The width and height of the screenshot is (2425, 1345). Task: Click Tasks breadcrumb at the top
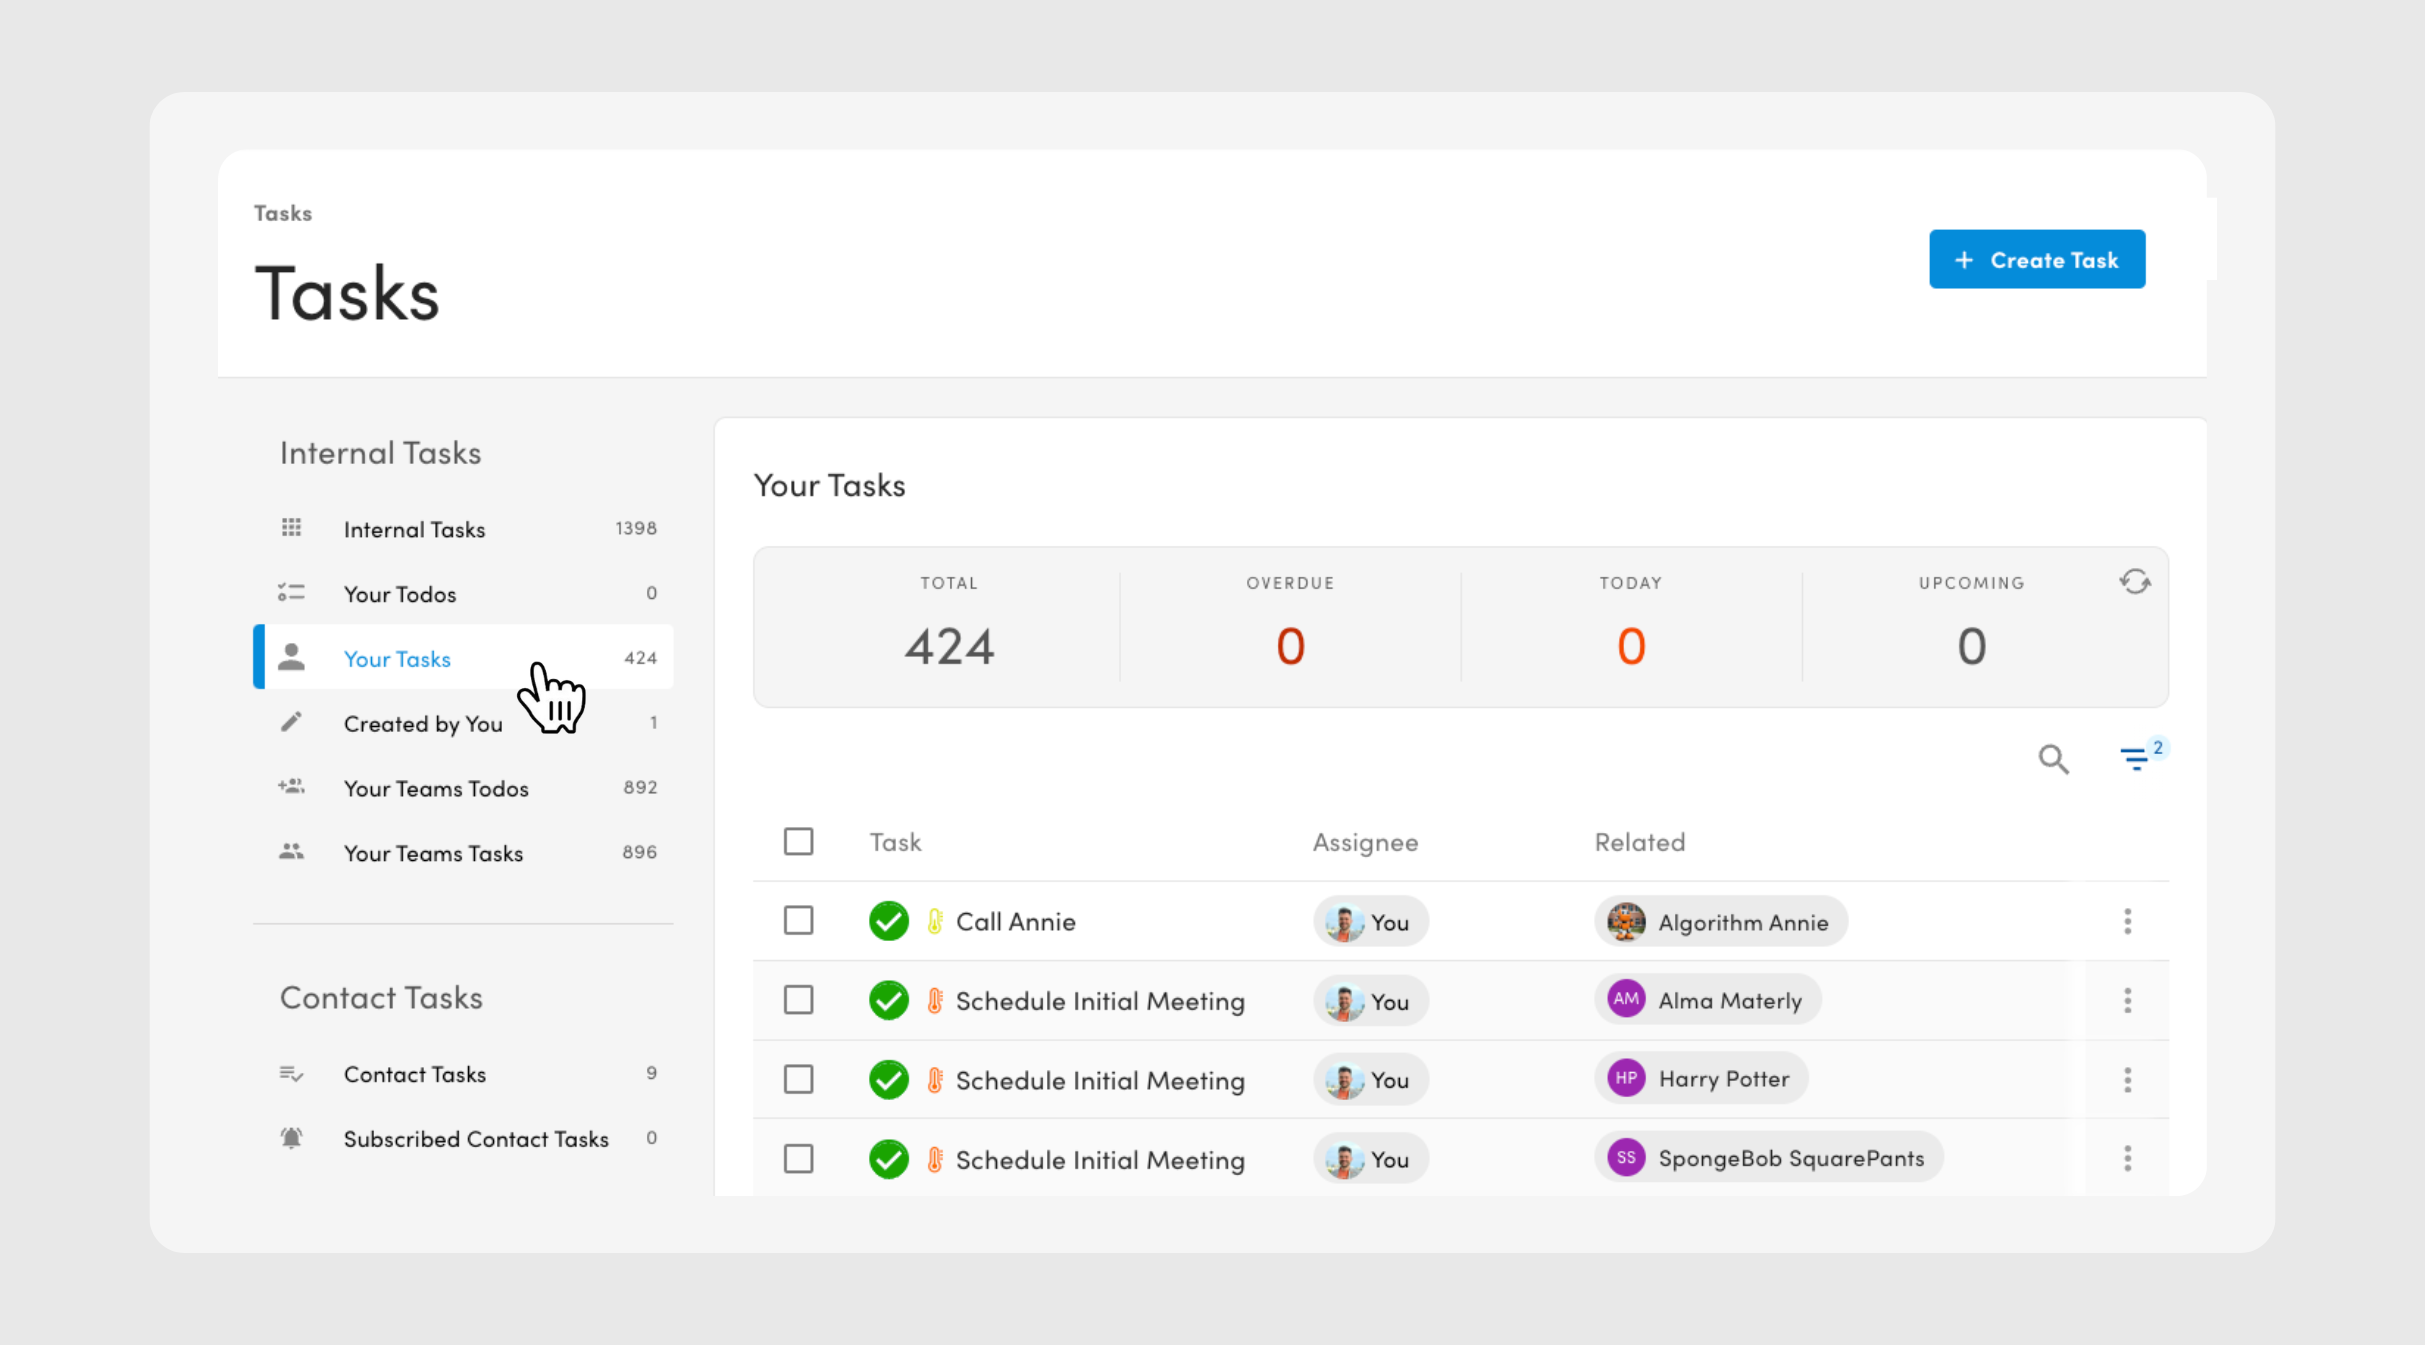tap(283, 213)
